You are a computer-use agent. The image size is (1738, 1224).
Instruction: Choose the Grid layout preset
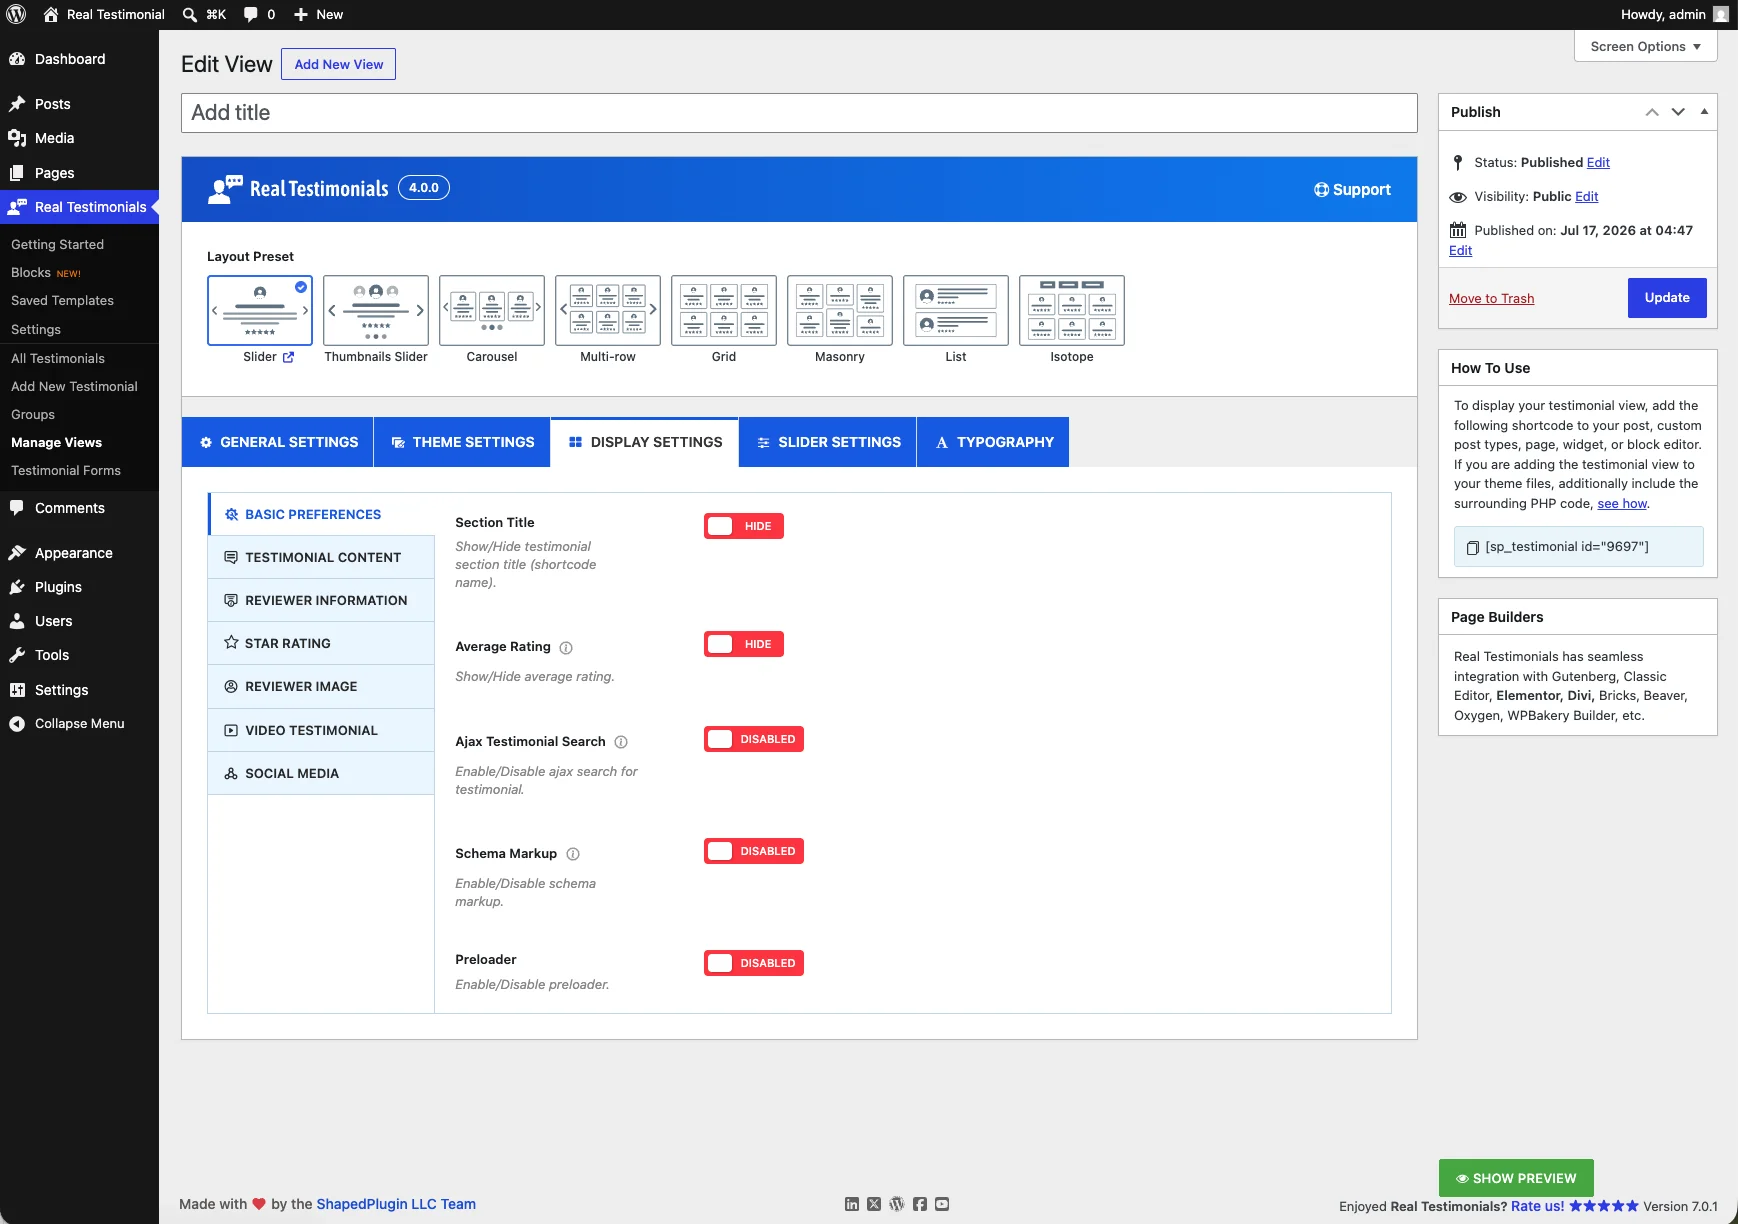click(x=724, y=310)
